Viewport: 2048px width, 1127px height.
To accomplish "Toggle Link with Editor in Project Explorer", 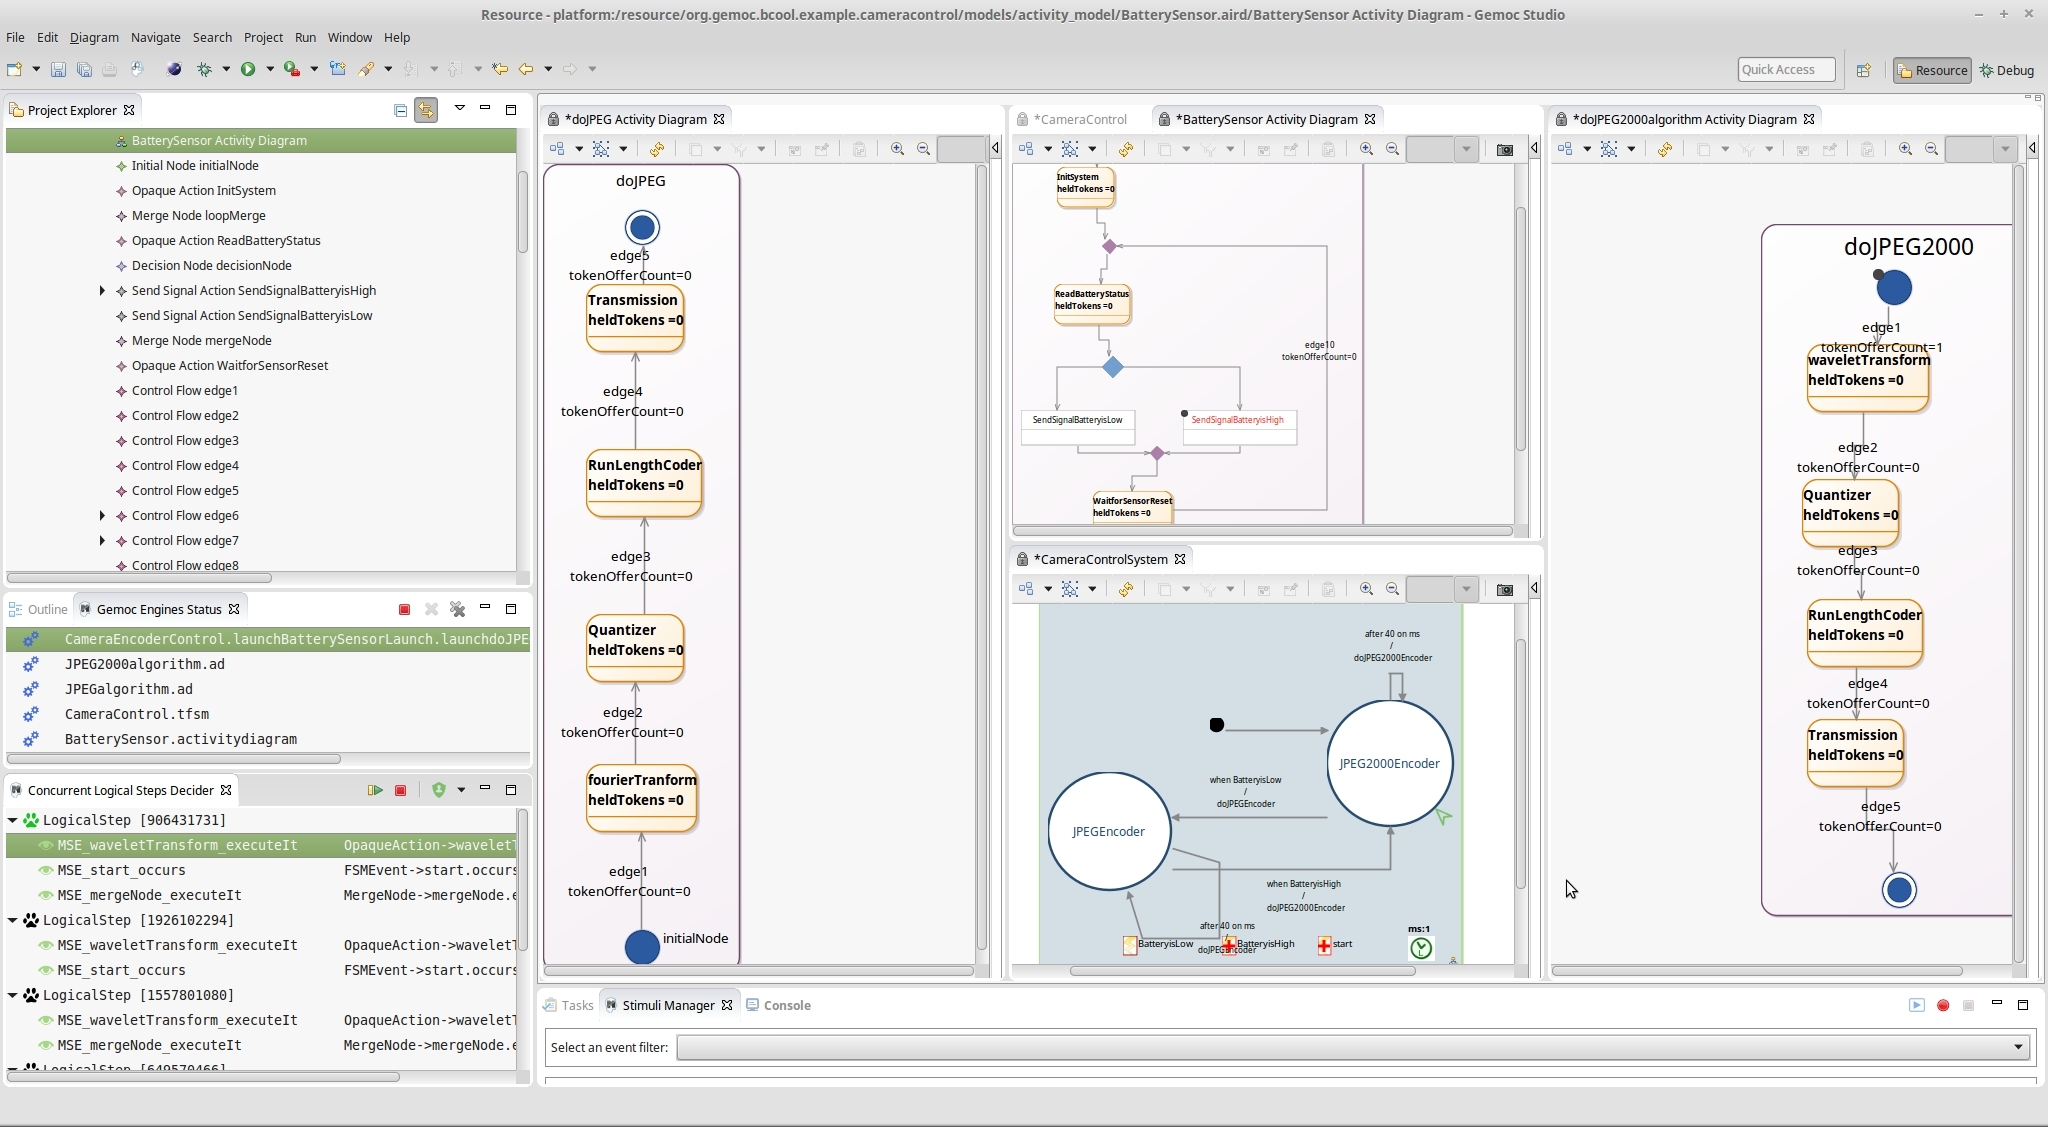I will [x=426, y=110].
